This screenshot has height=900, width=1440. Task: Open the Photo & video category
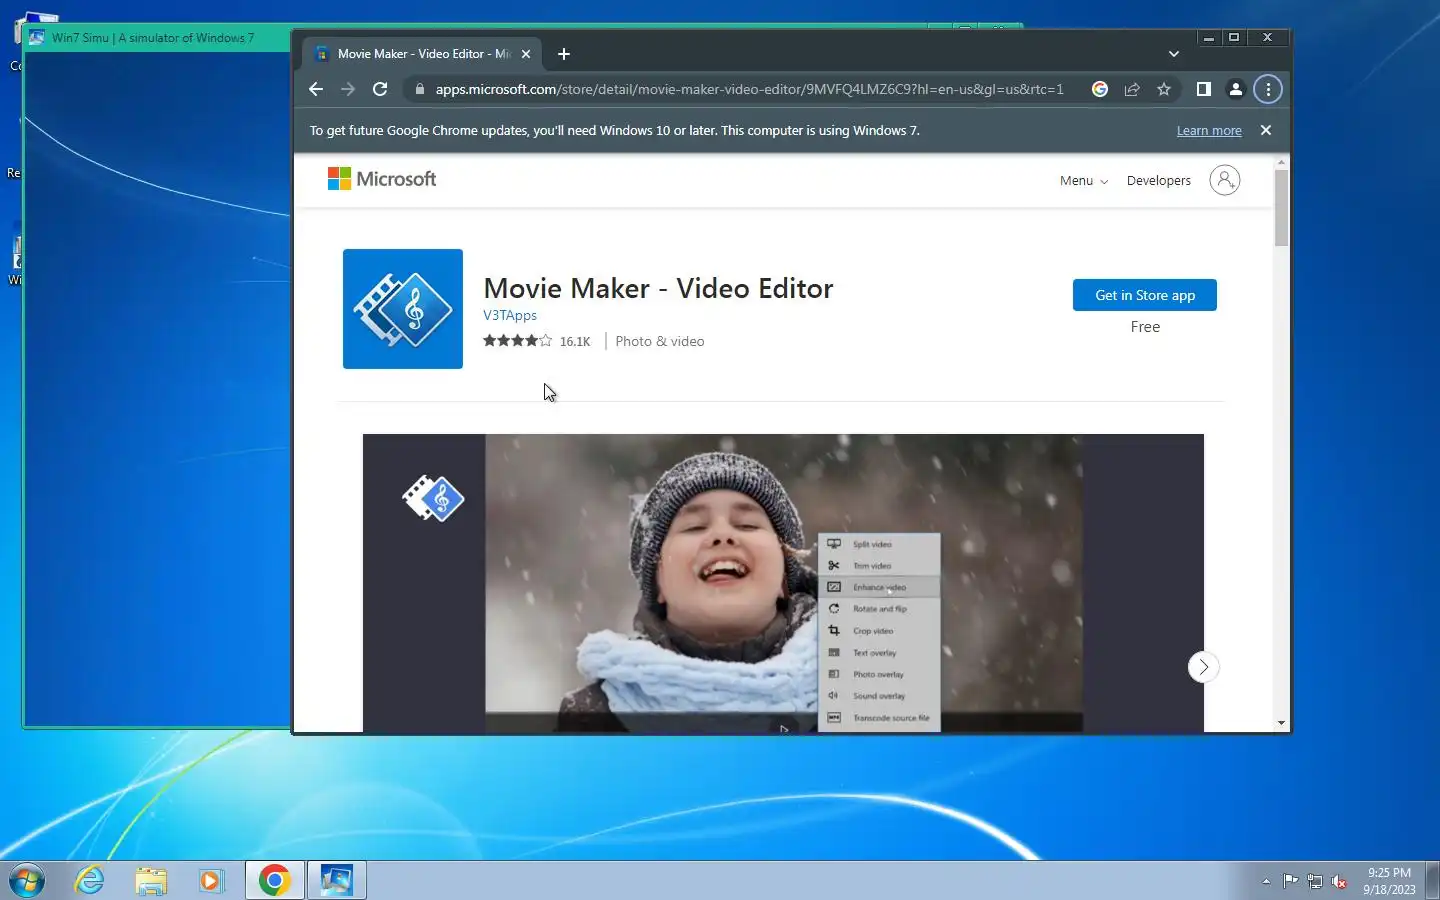[x=660, y=341]
